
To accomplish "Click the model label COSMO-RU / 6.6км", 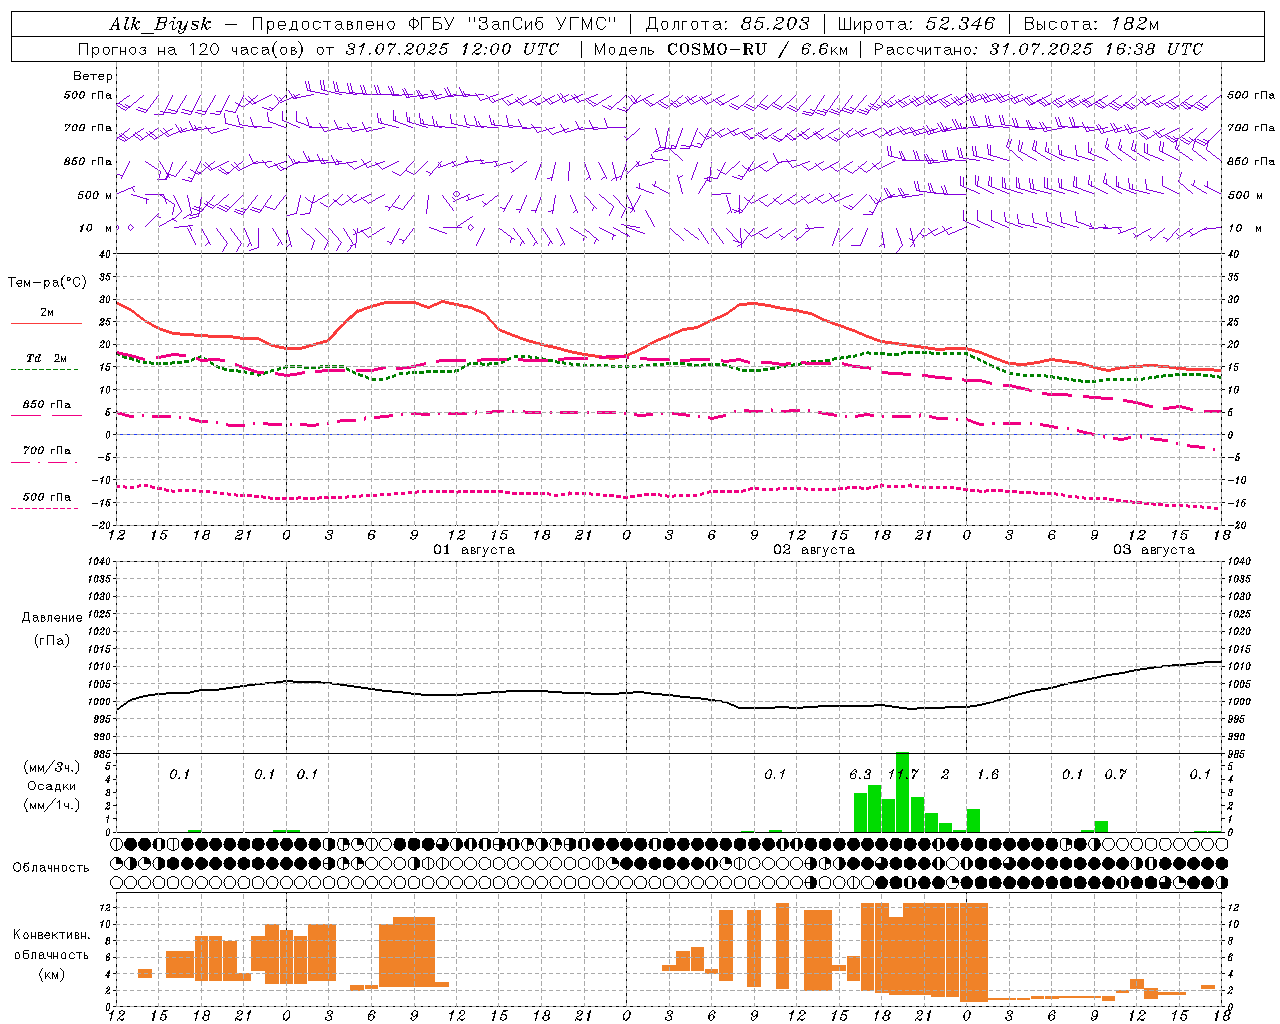I will tap(758, 49).
